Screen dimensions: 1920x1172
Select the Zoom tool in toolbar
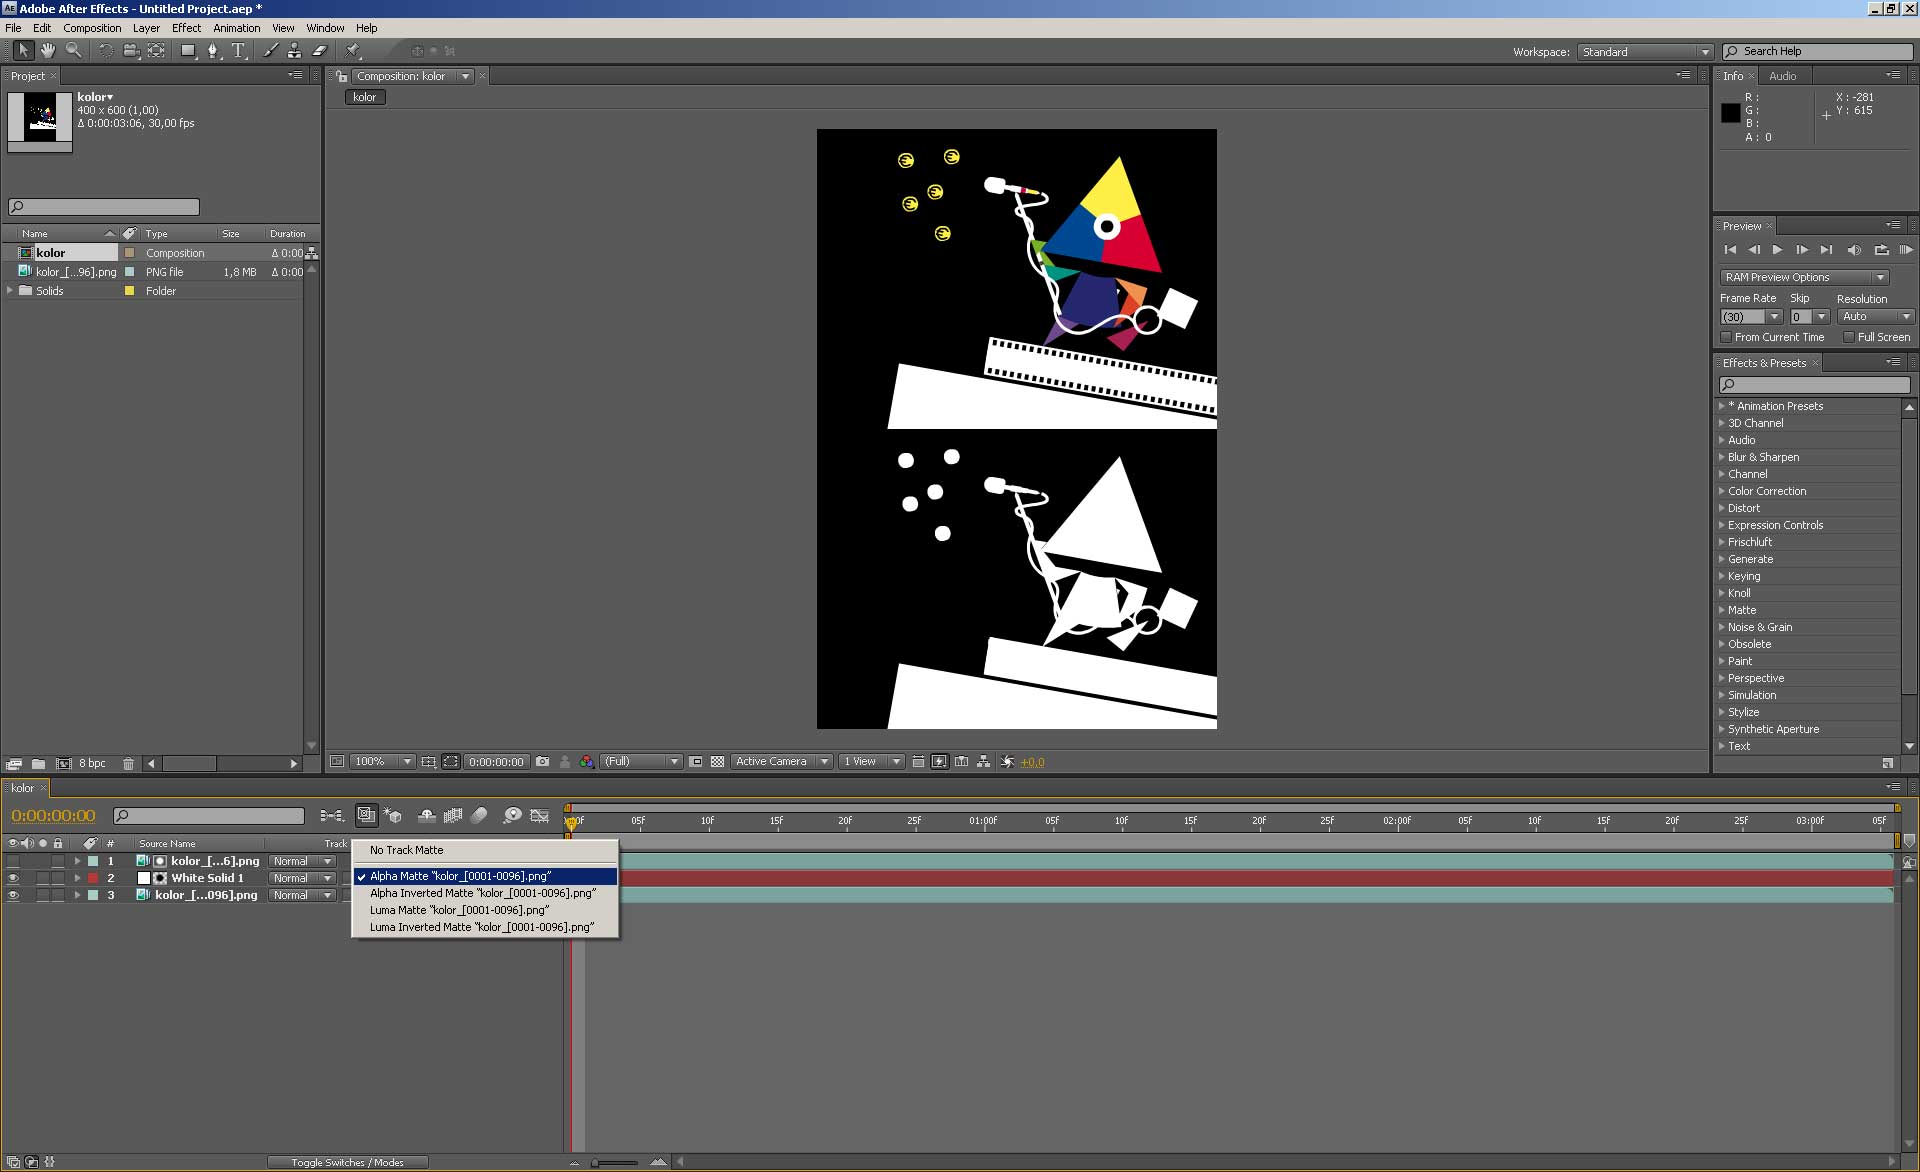pyautogui.click(x=71, y=51)
